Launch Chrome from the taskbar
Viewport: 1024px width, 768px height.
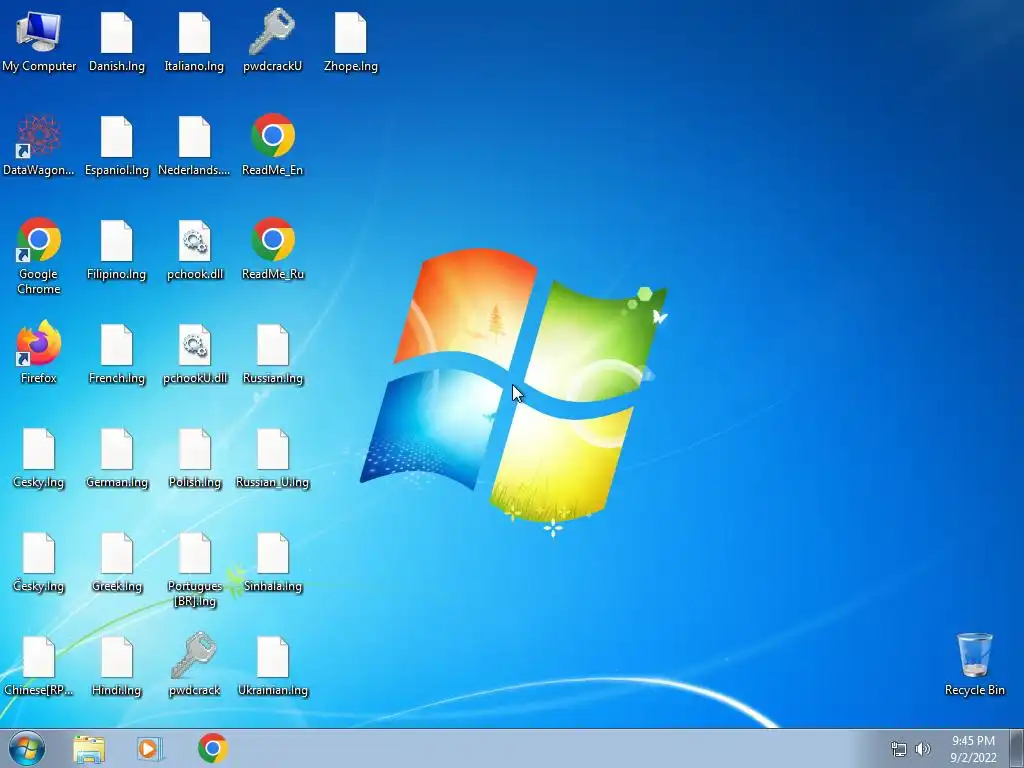[213, 748]
